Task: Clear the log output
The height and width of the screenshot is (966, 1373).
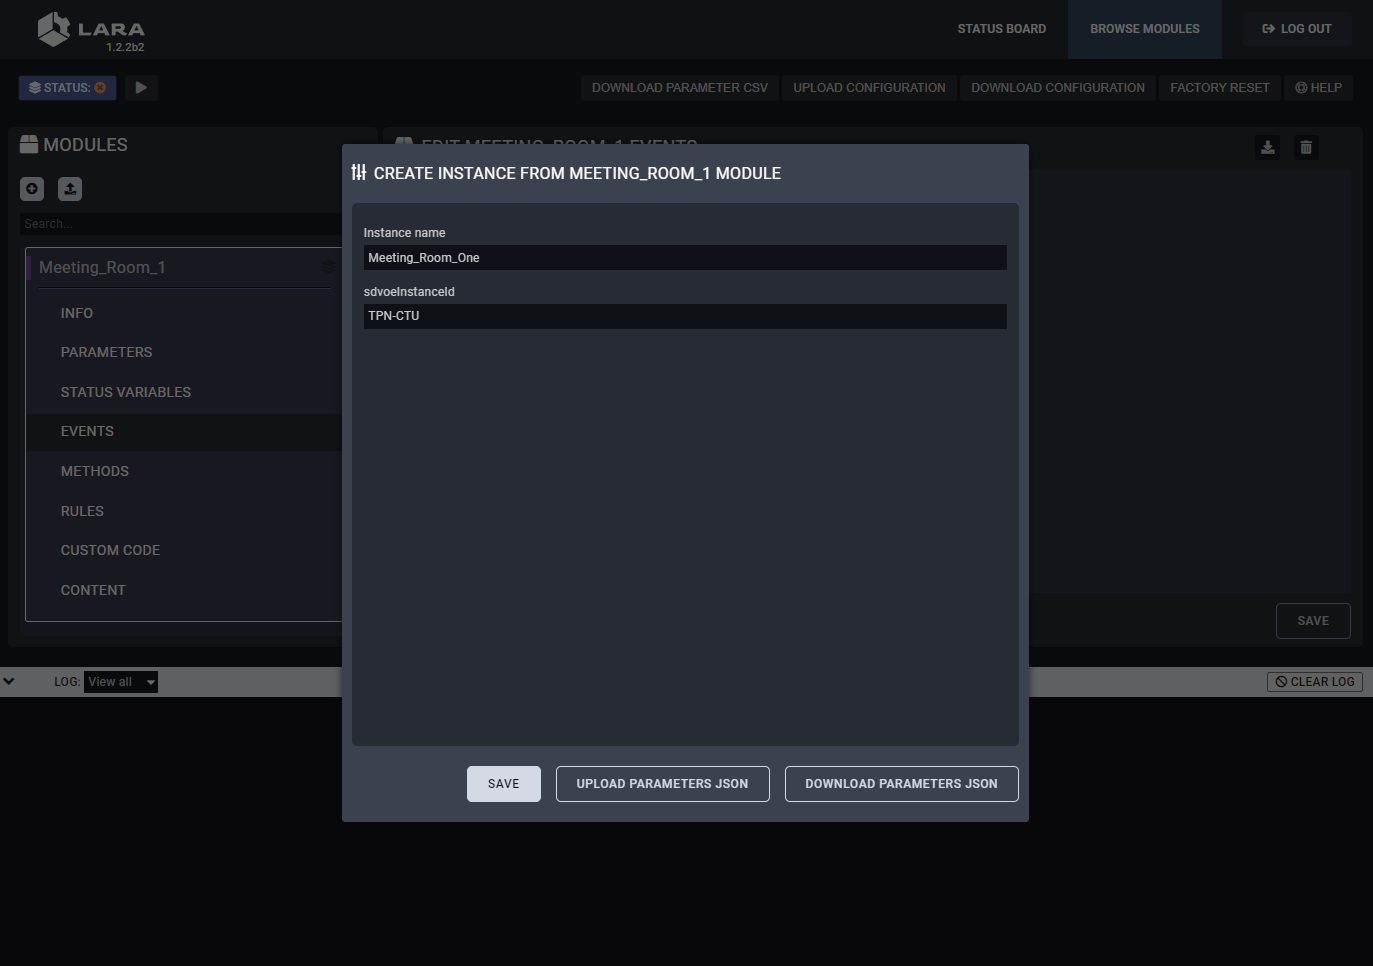Action: pos(1314,682)
